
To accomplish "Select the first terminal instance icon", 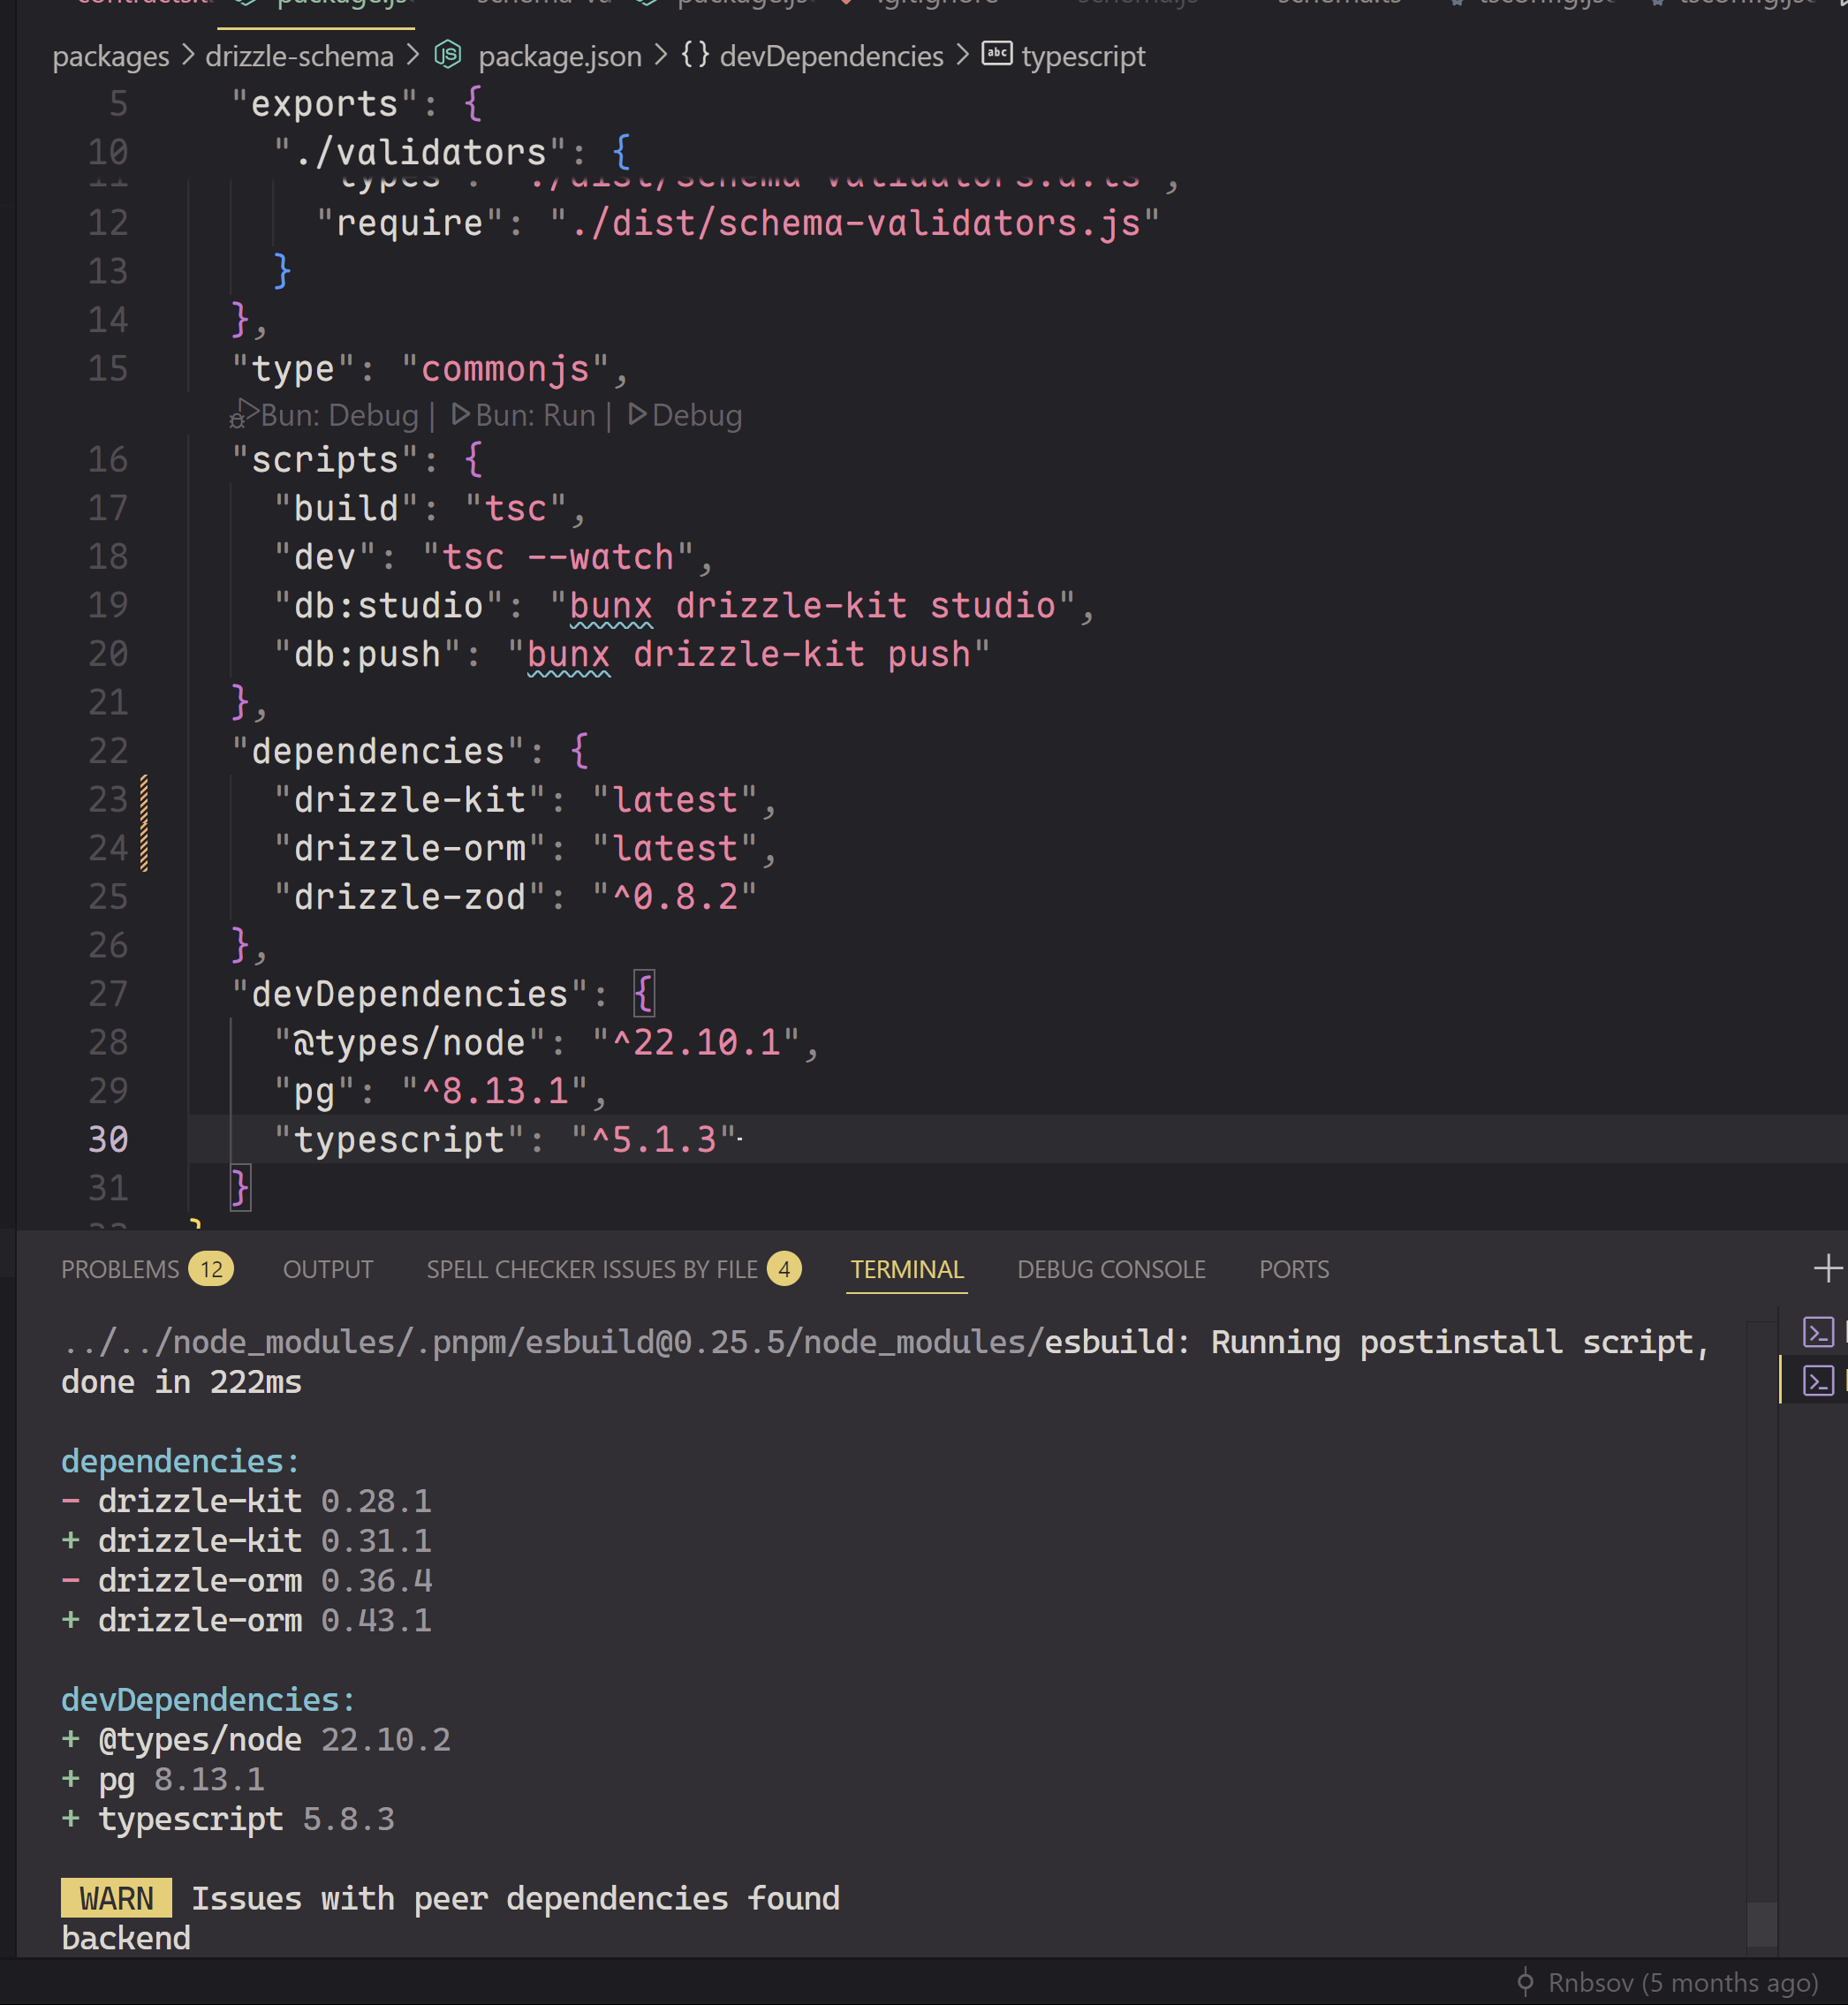I will click(x=1817, y=1332).
